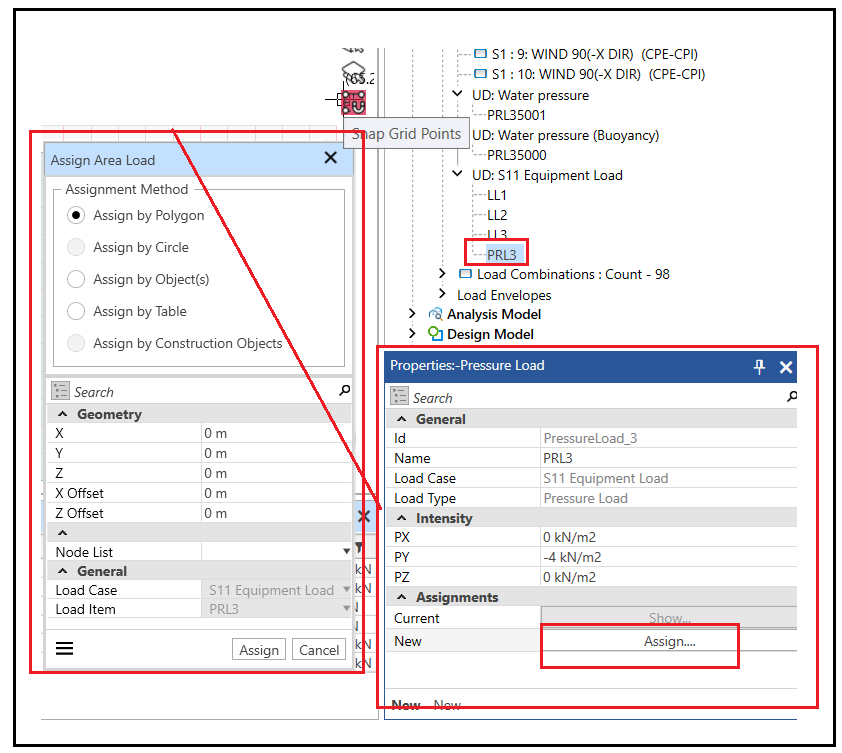Edit the Name field PRL3
The width and height of the screenshot is (842, 753).
[x=669, y=458]
